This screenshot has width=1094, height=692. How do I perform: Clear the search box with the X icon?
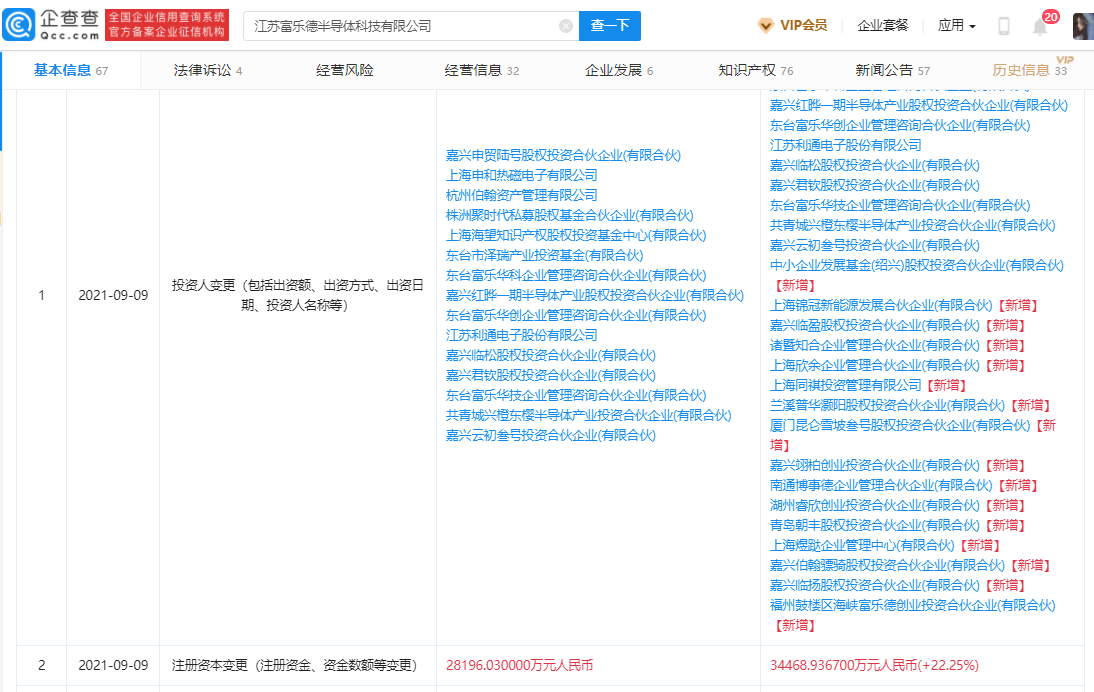click(566, 26)
